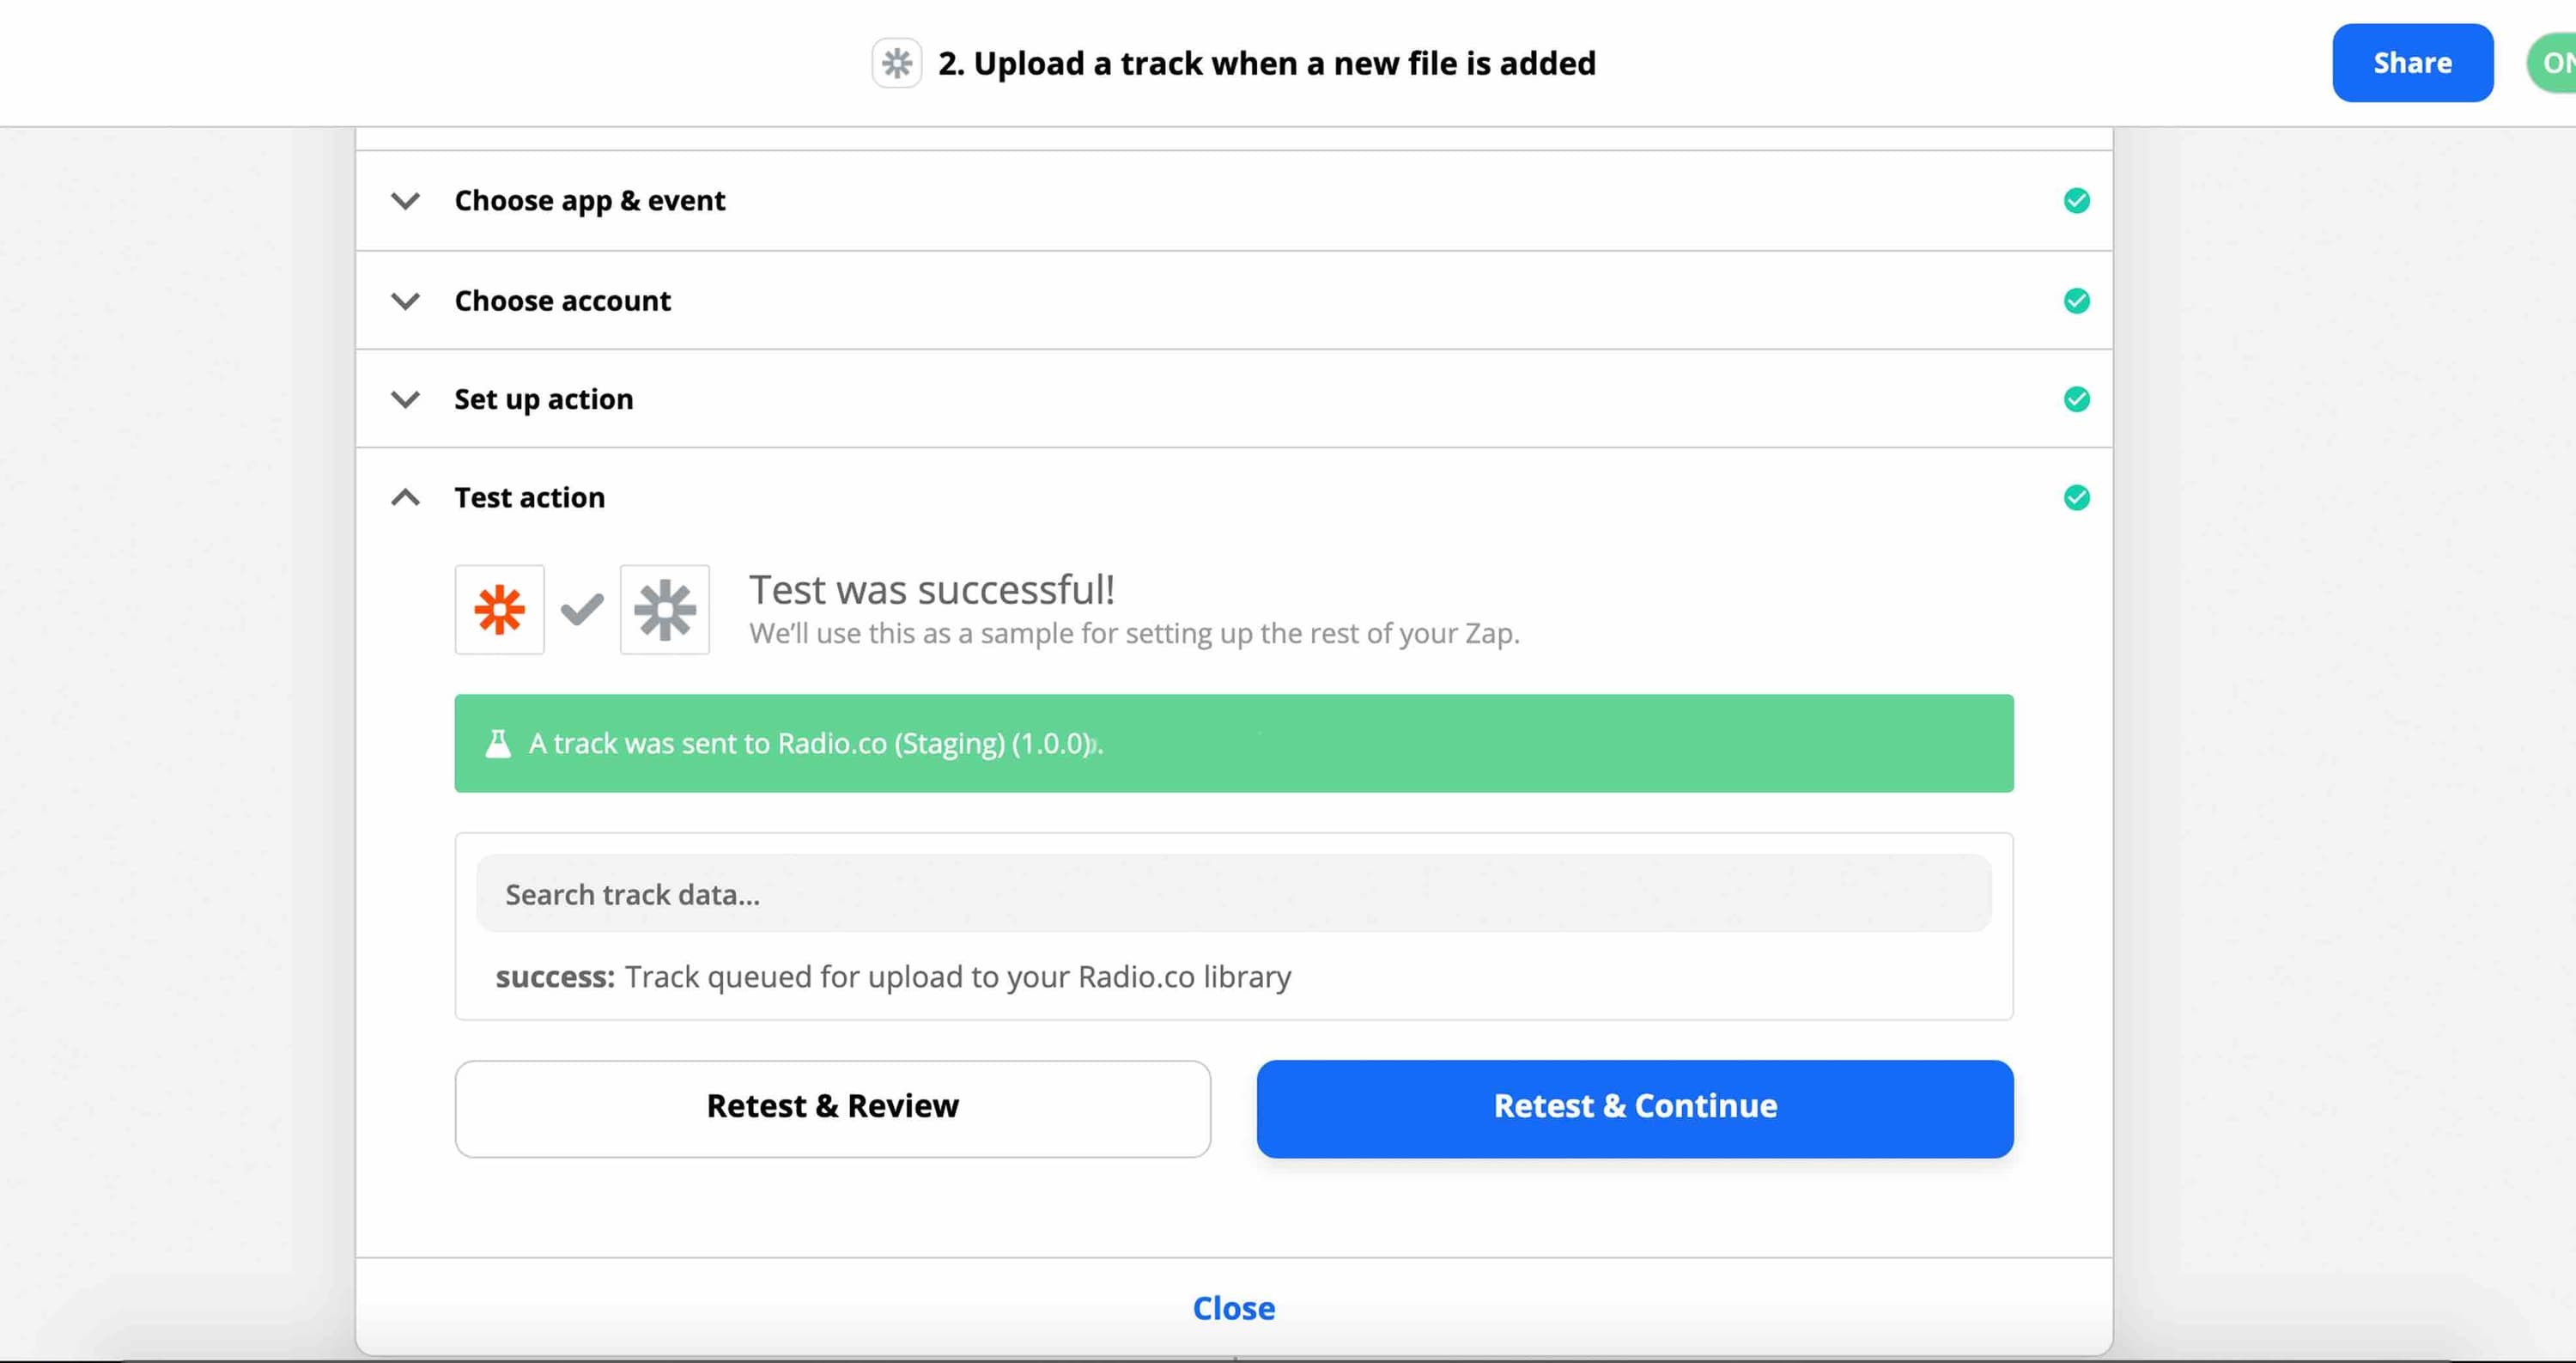Collapse the Test action section

[405, 497]
